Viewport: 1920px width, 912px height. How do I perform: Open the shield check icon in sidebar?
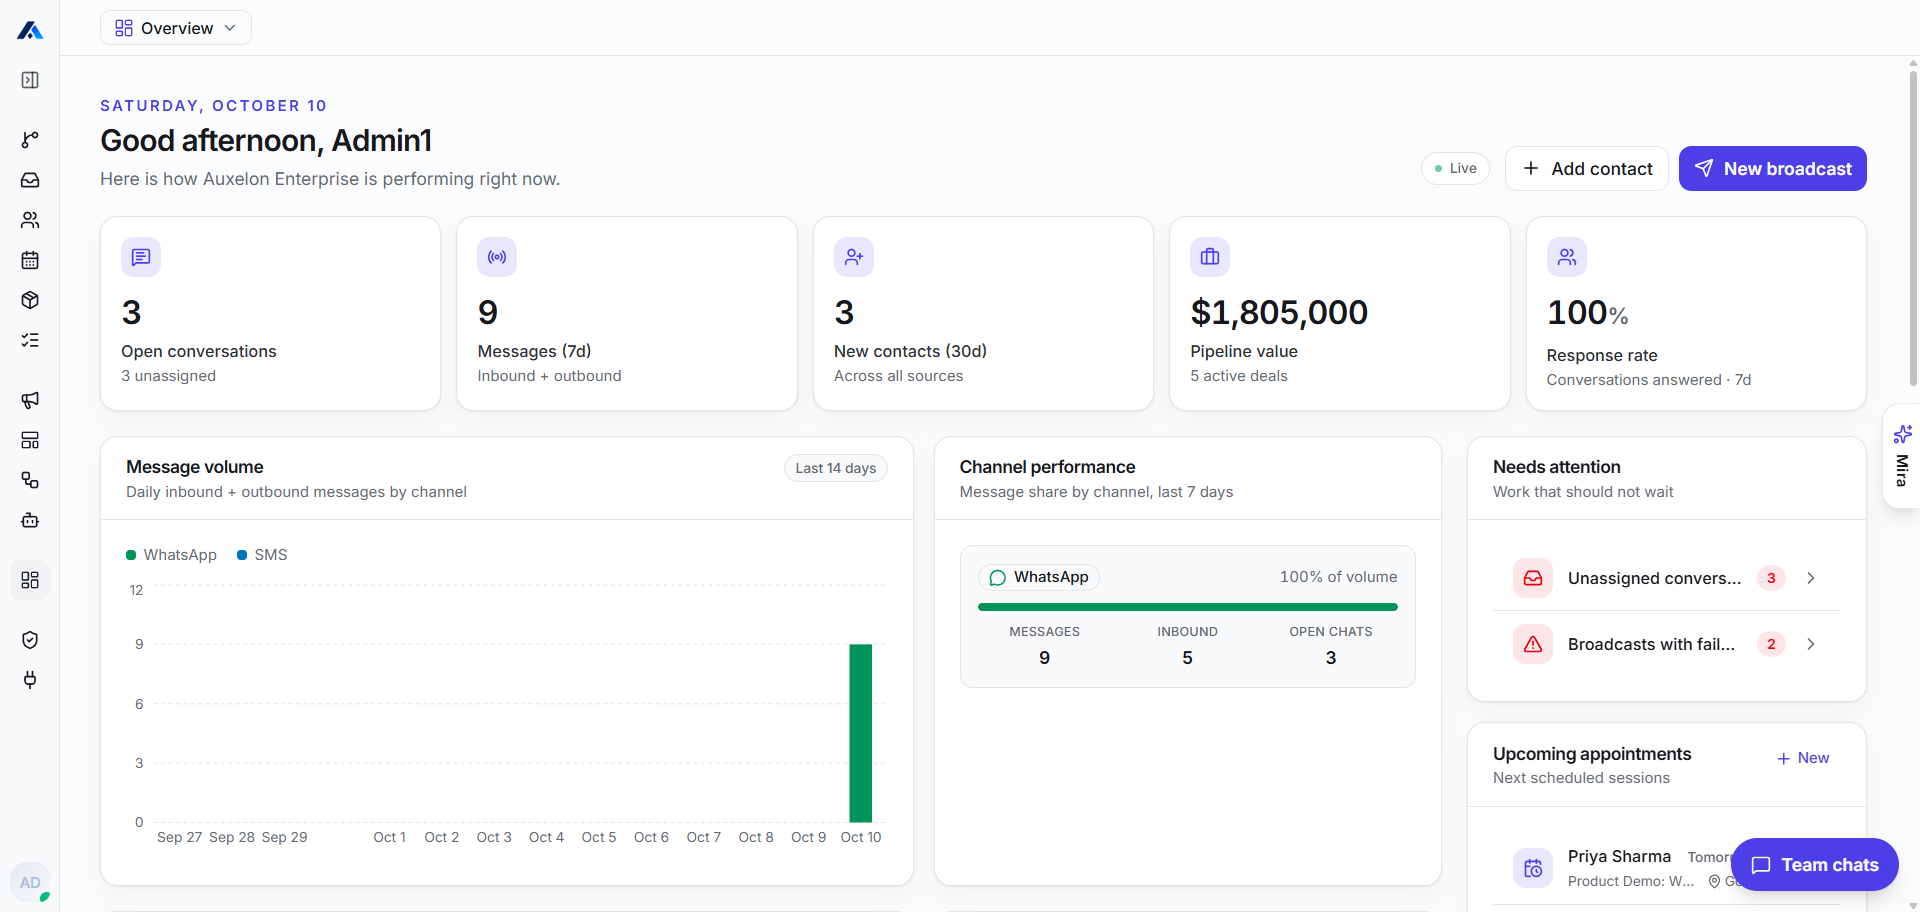30,640
